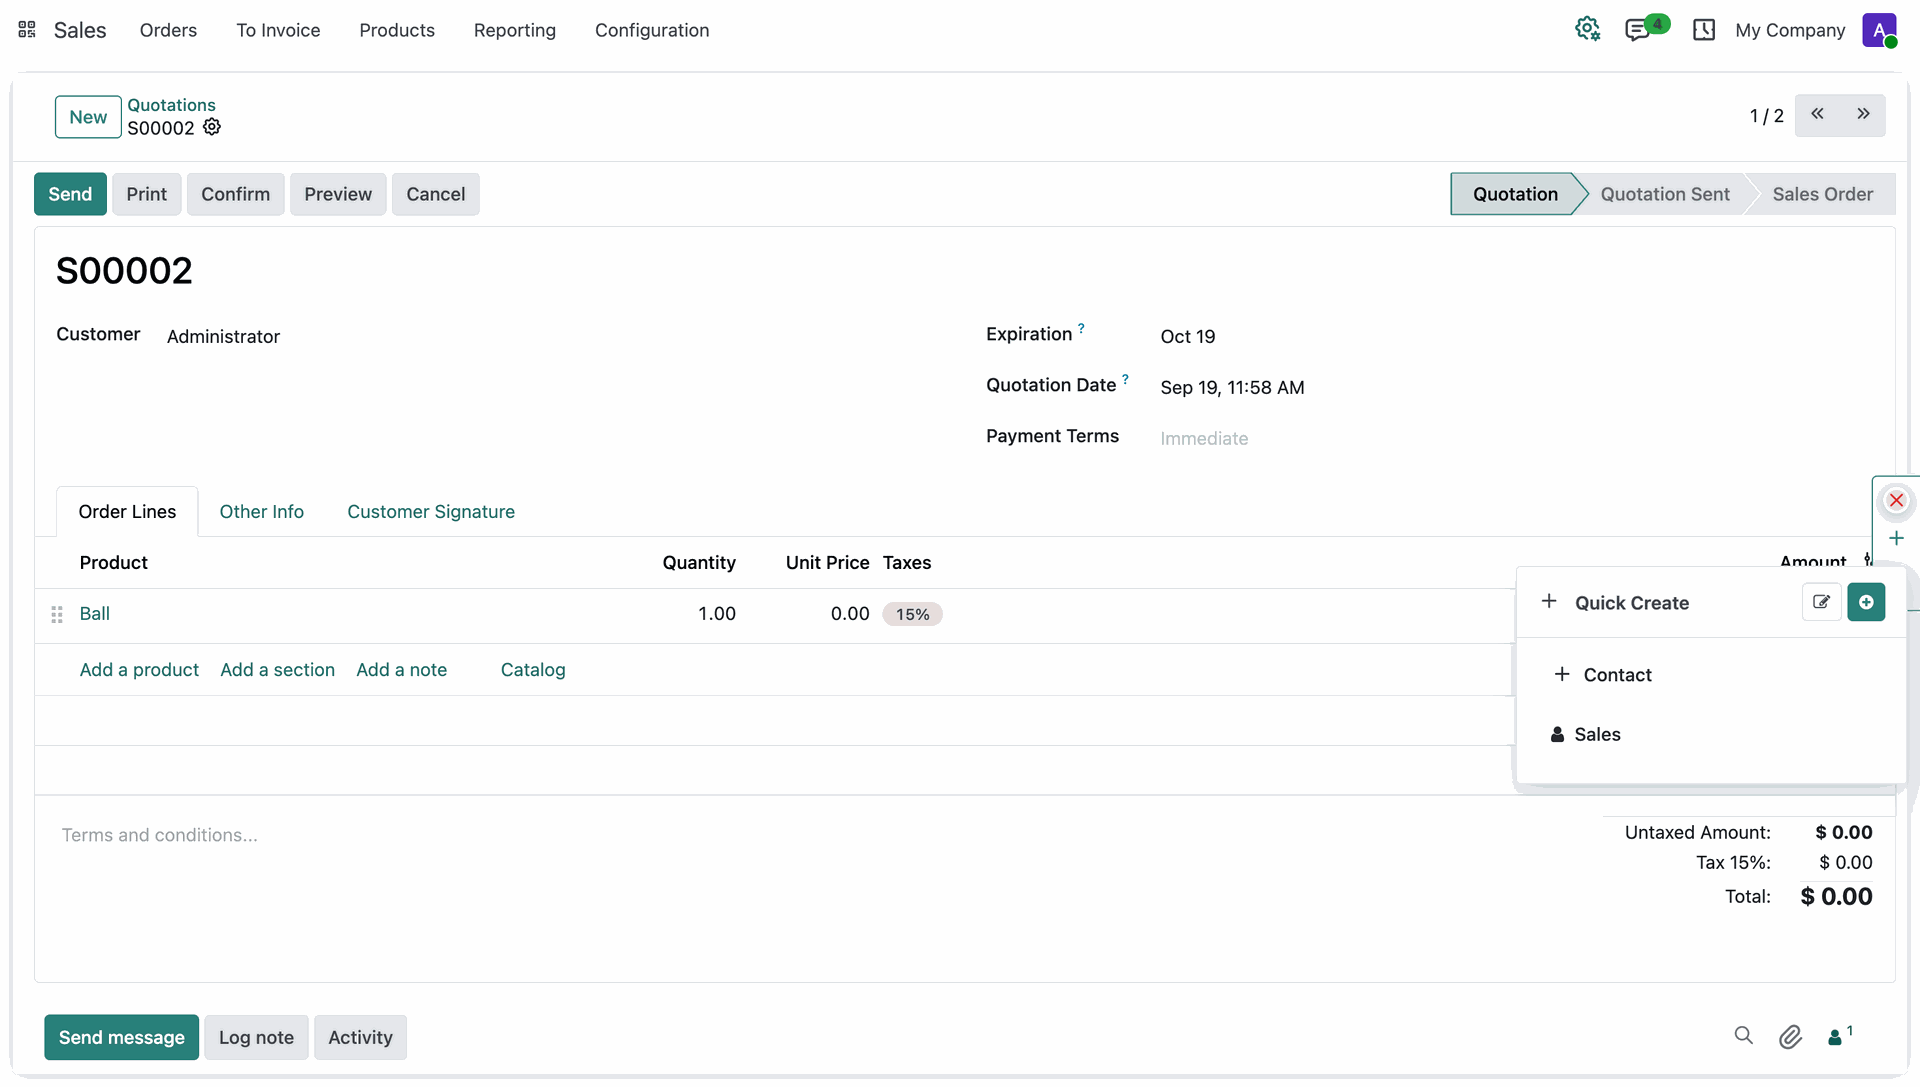The image size is (1920, 1087).
Task: Open the chatter search magnifier icon
Action: (x=1743, y=1036)
